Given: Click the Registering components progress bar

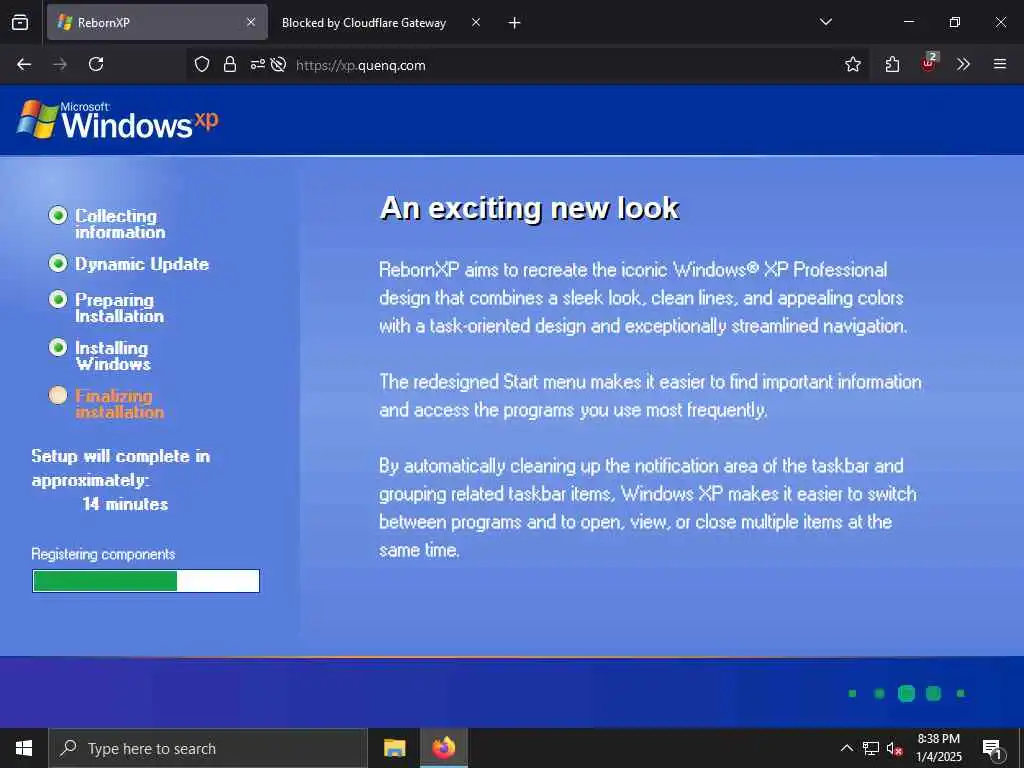Looking at the screenshot, I should (146, 581).
